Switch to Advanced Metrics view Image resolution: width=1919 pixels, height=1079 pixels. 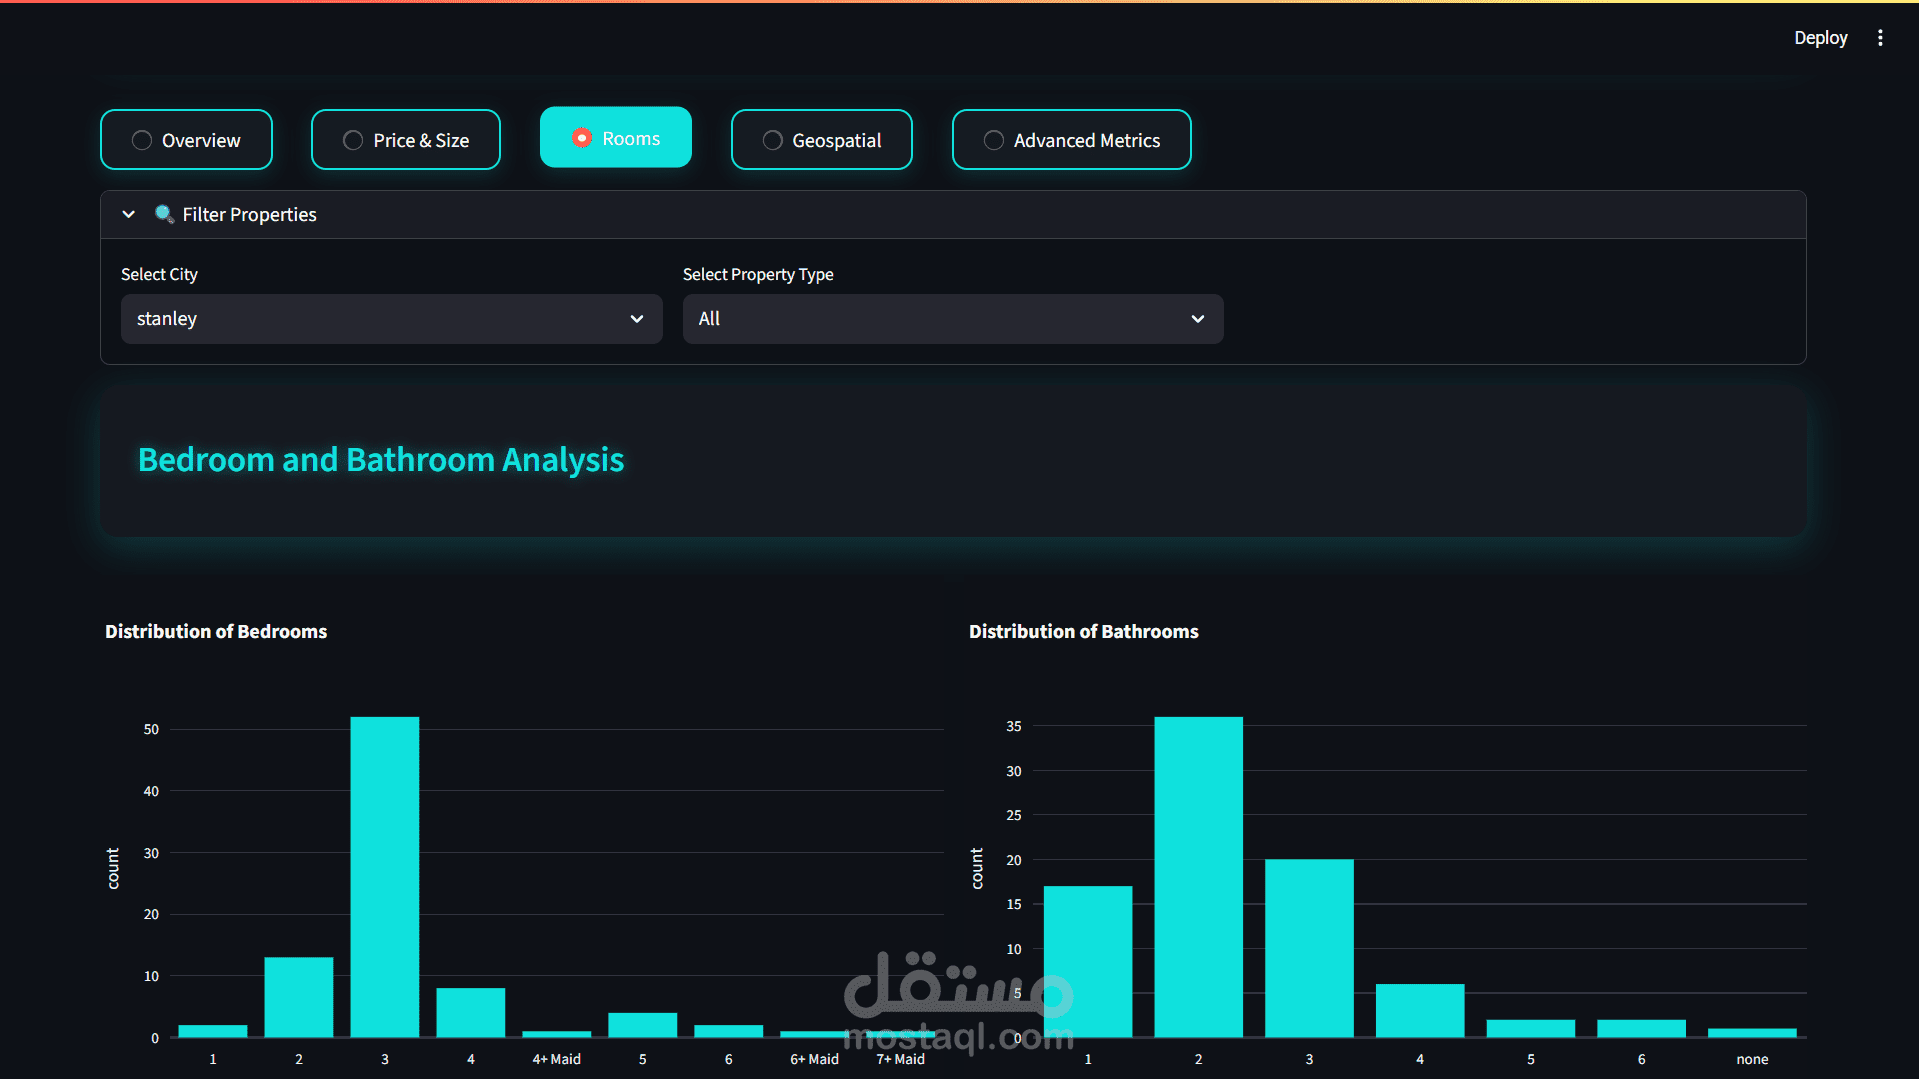(x=1071, y=140)
